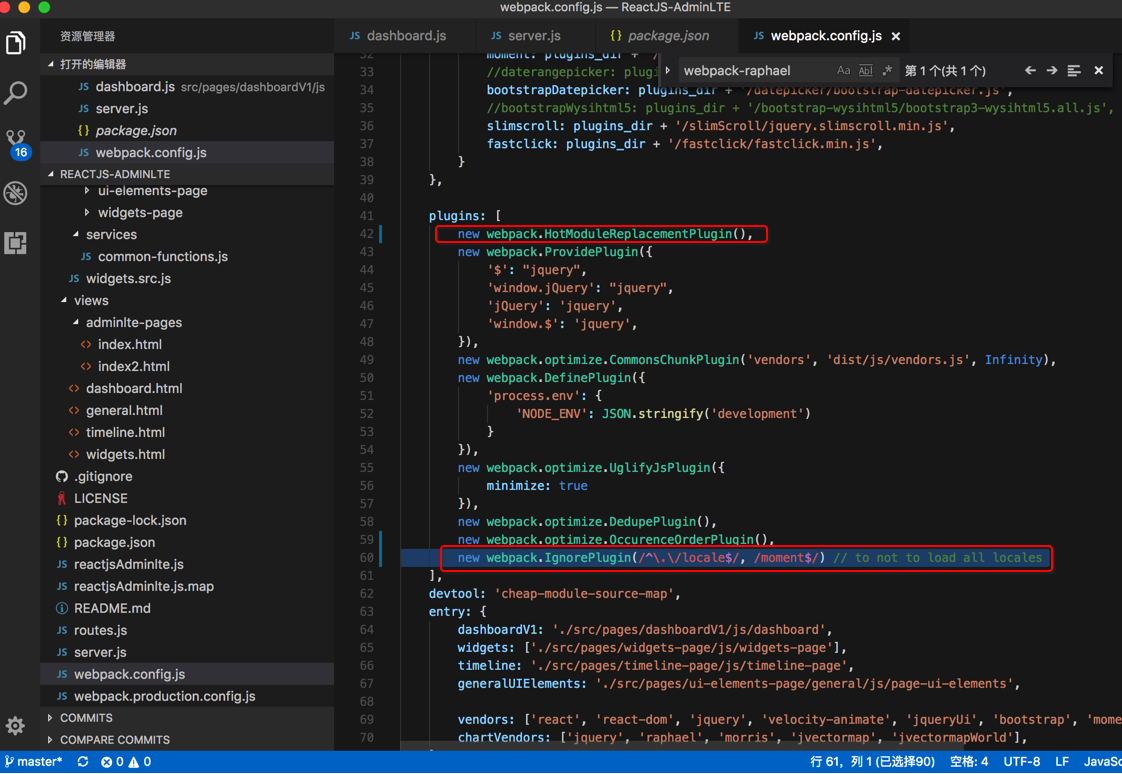Toggle Match Case in find widget
This screenshot has width=1122, height=774.
tap(843, 71)
